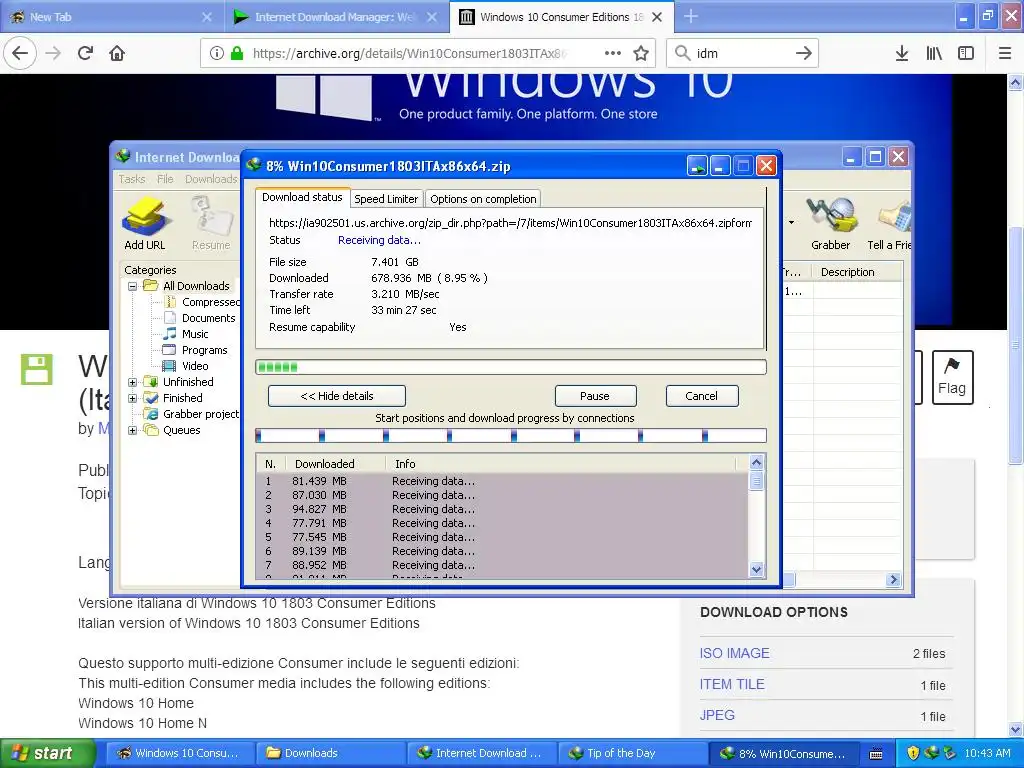The image size is (1024, 768).
Task: Click the Windows start button
Action: click(x=46, y=753)
